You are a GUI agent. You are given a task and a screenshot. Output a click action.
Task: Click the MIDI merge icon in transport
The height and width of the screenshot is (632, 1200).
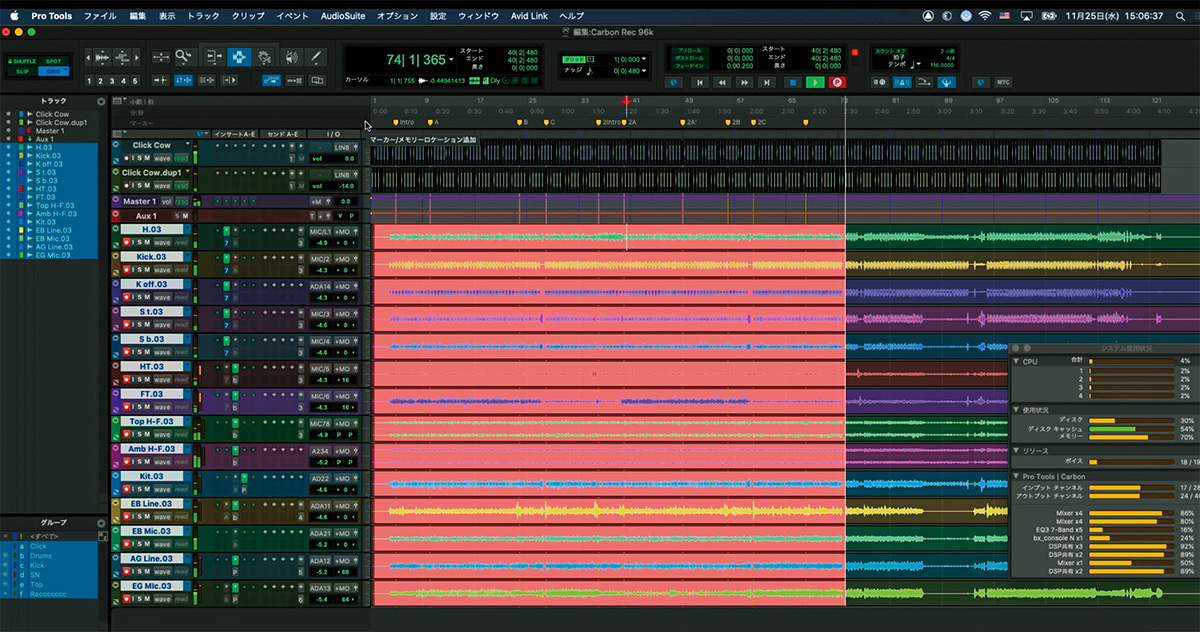924,82
